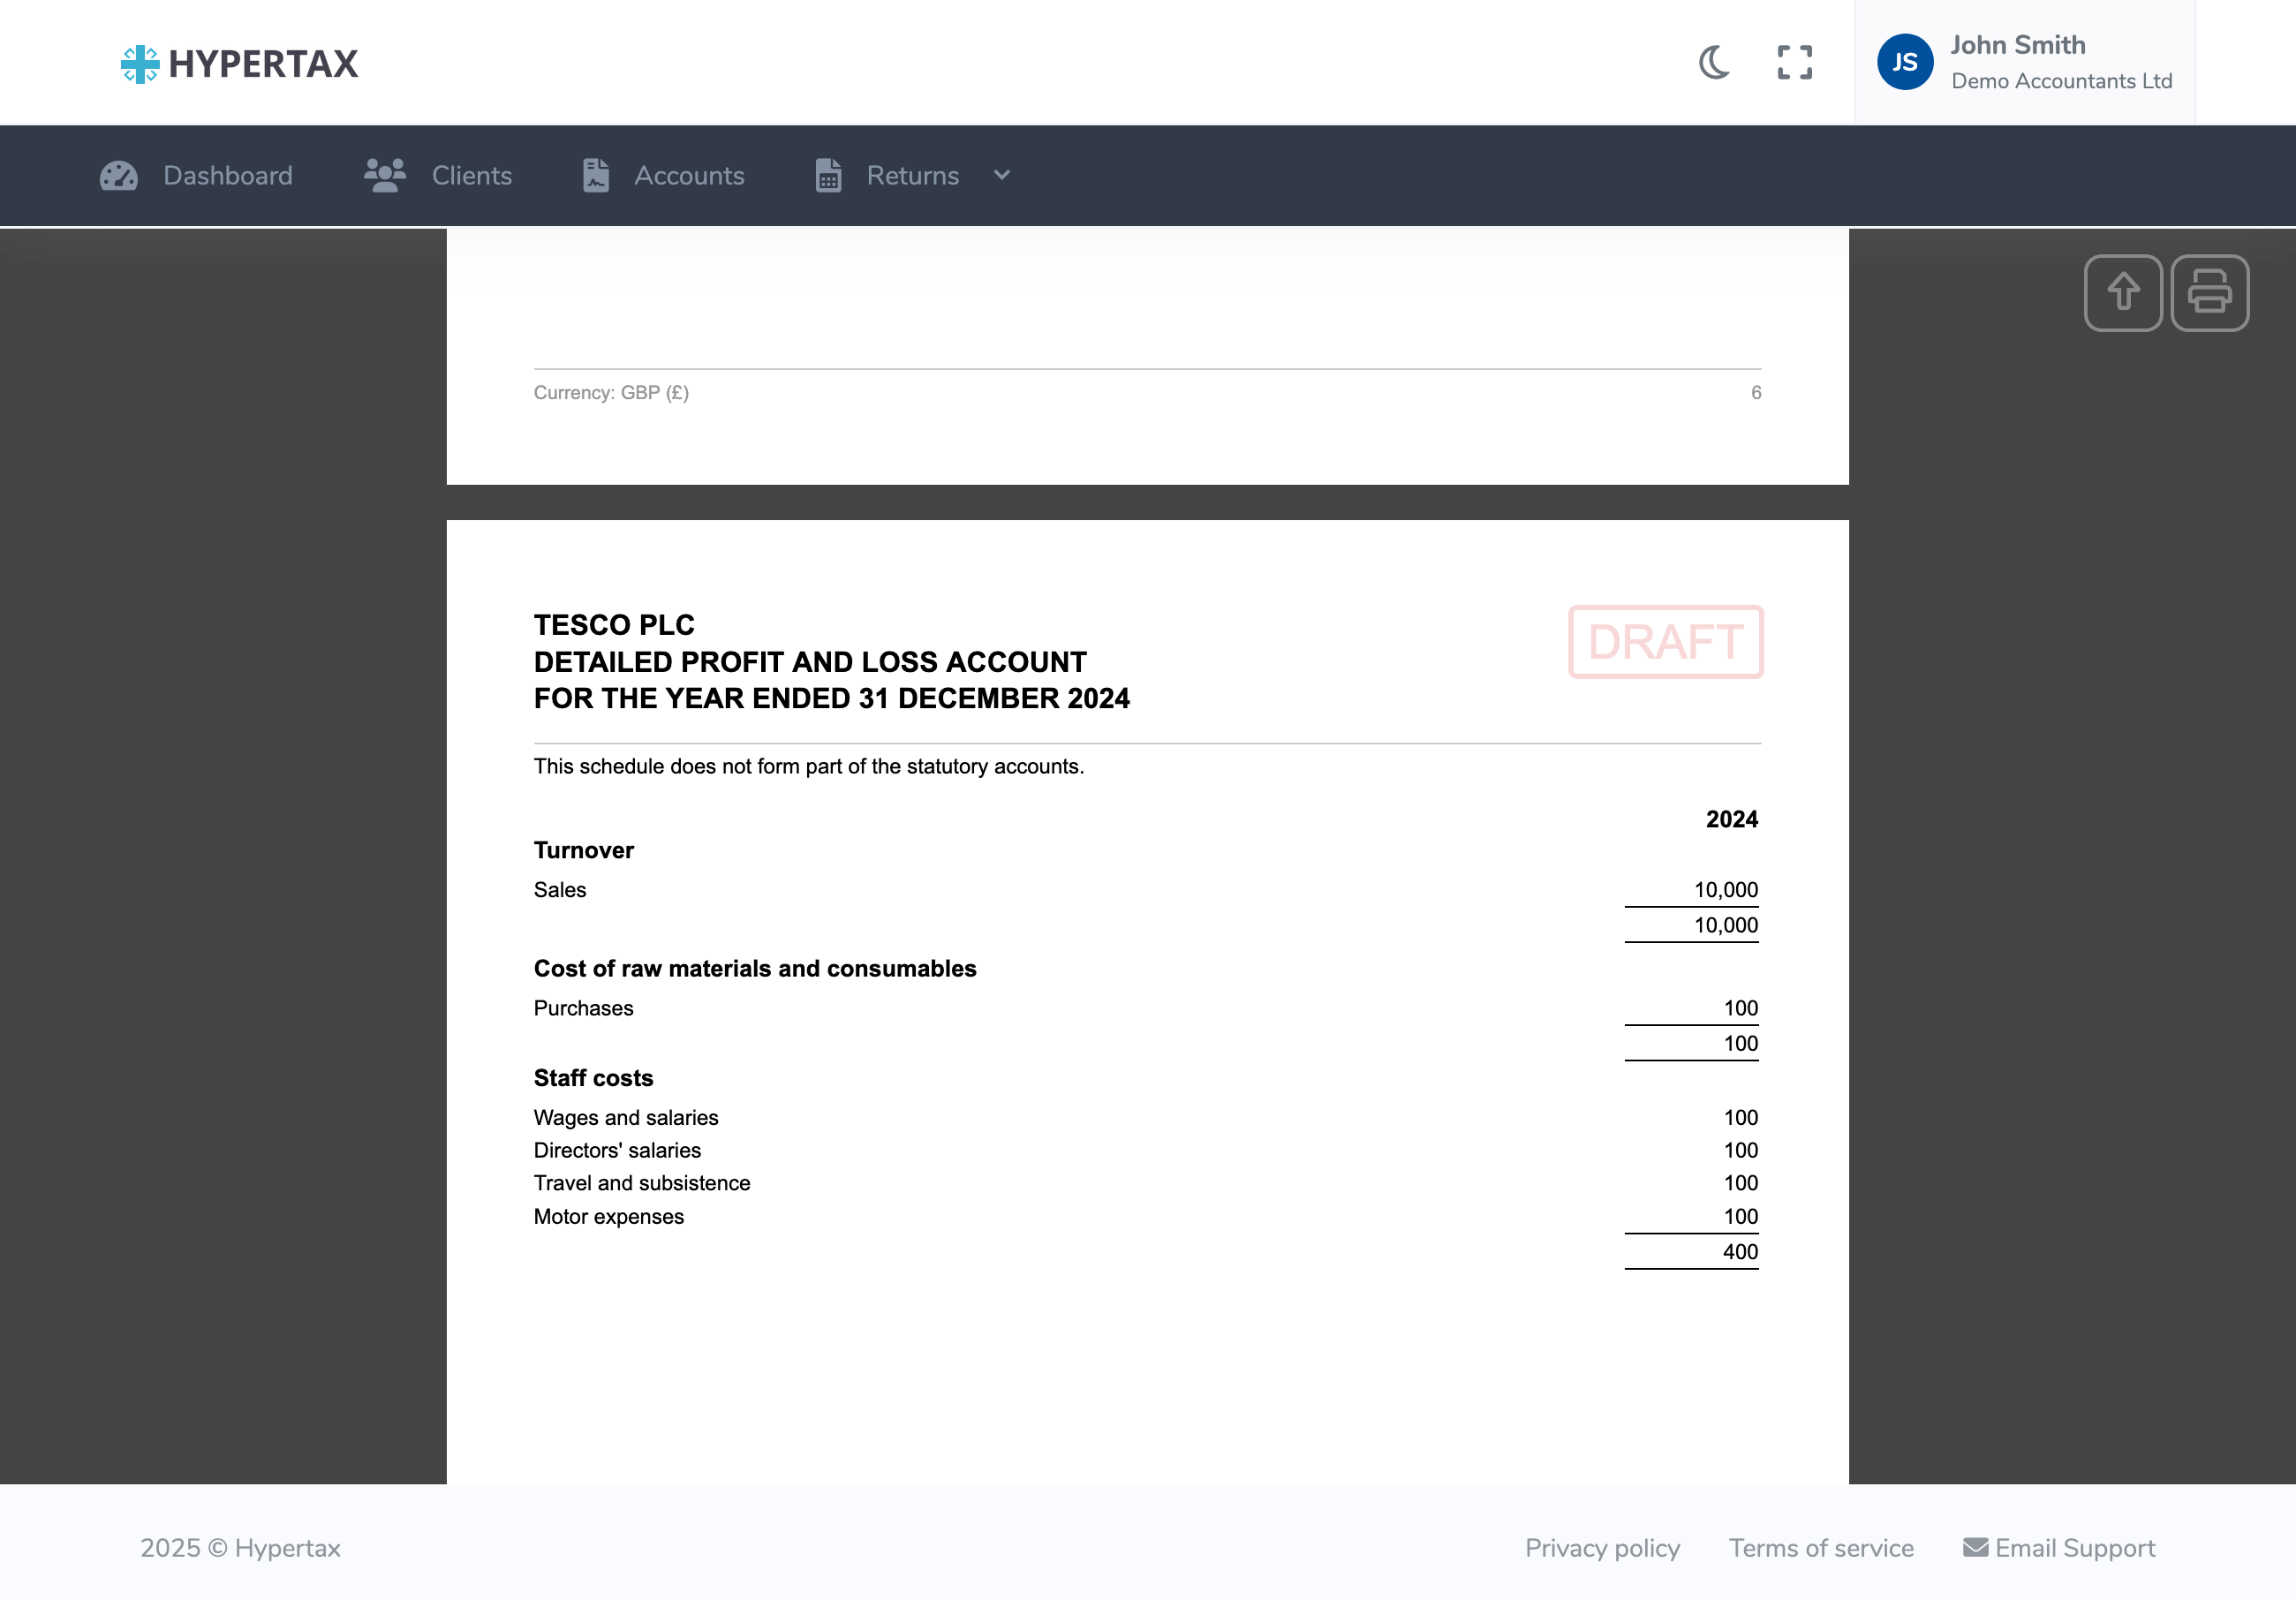Image resolution: width=2296 pixels, height=1600 pixels.
Task: Click Cost of raw materials and consumables heading
Action: (x=755, y=969)
